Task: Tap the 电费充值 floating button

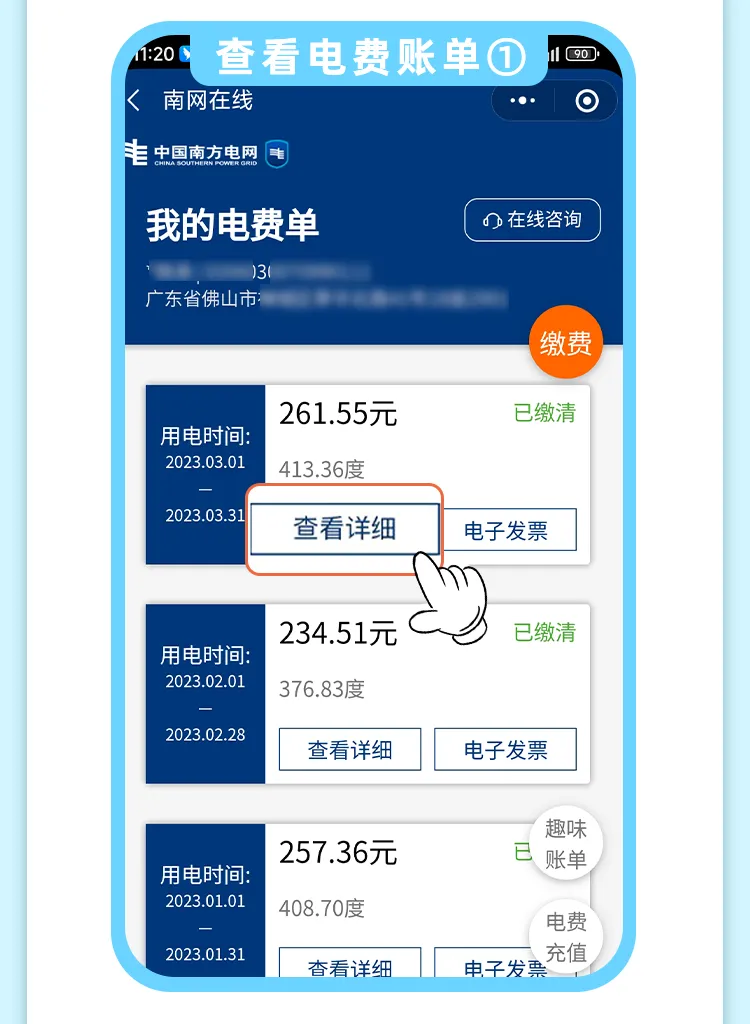Action: (566, 936)
